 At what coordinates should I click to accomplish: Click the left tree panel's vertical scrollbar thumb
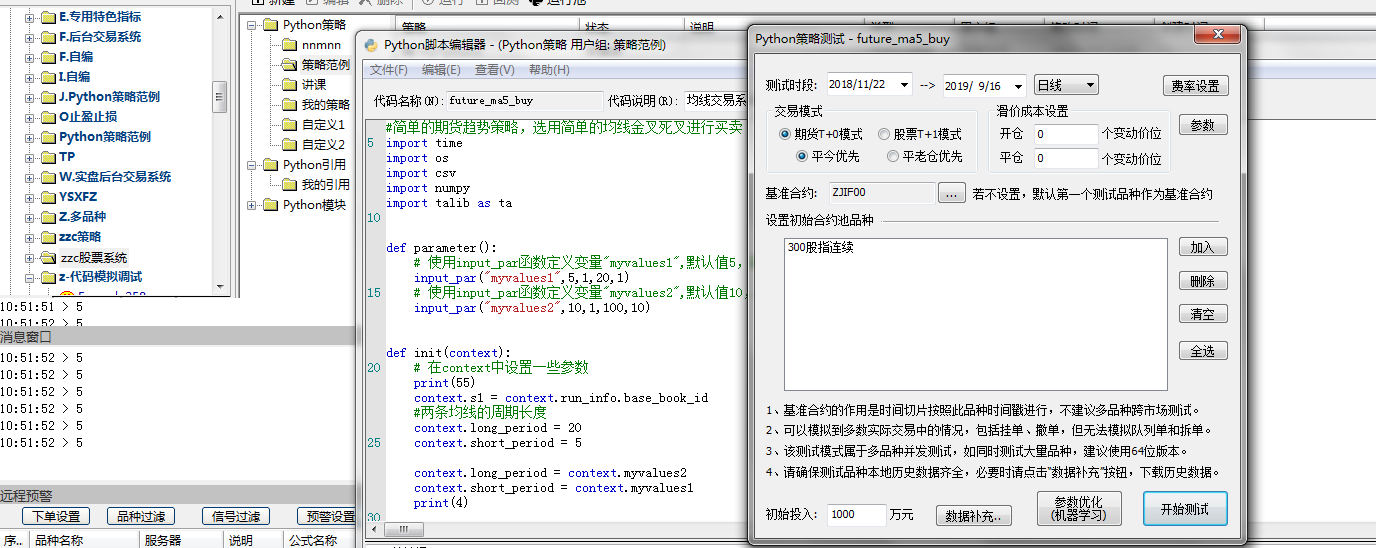(220, 97)
